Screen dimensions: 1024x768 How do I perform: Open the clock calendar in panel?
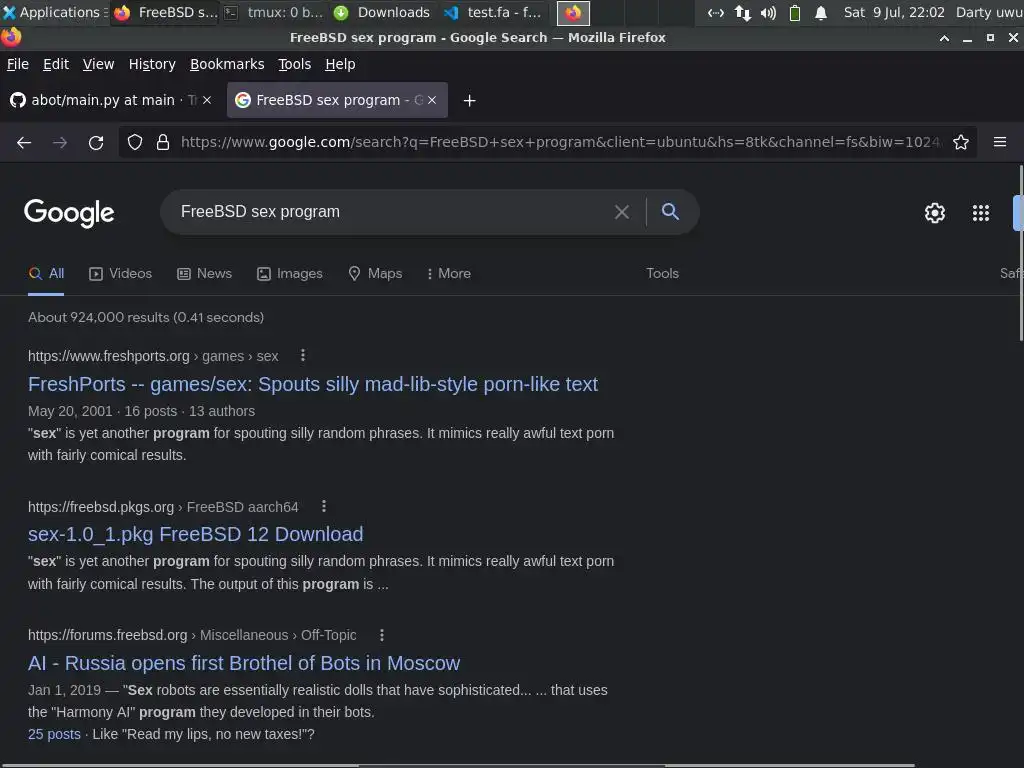click(x=894, y=12)
